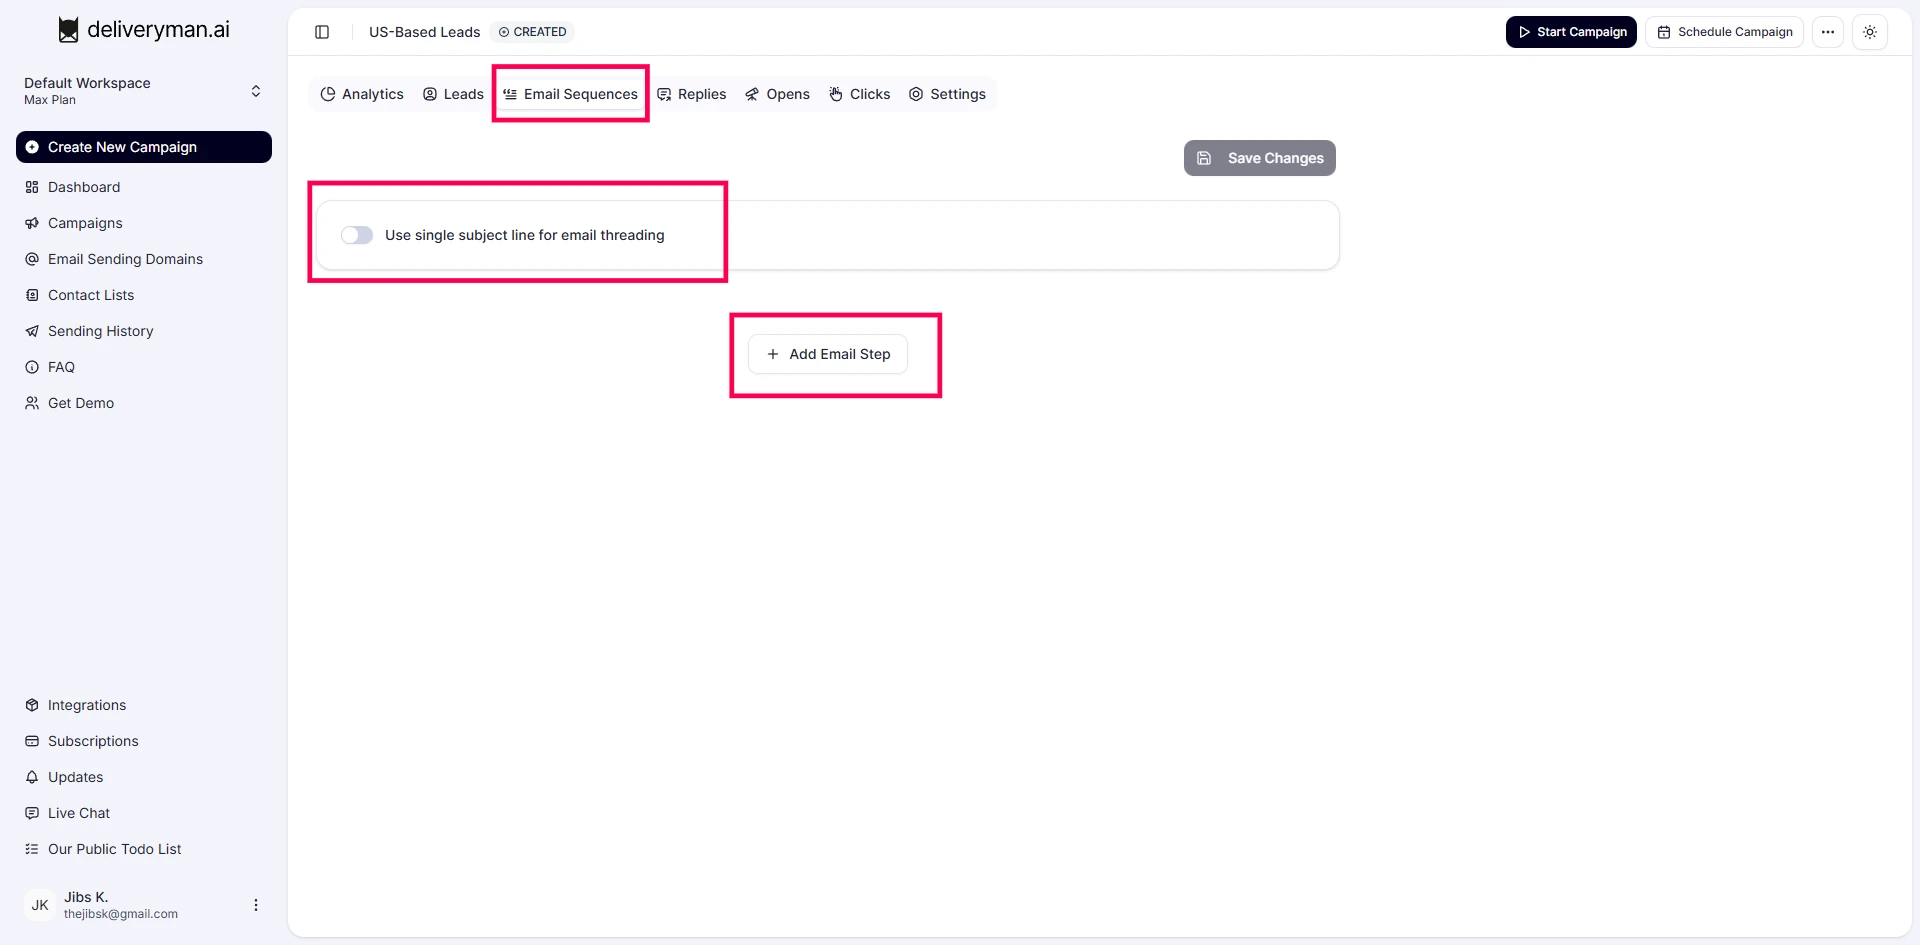The image size is (1920, 945).
Task: Open Updates bell in sidebar
Action: pyautogui.click(x=75, y=777)
